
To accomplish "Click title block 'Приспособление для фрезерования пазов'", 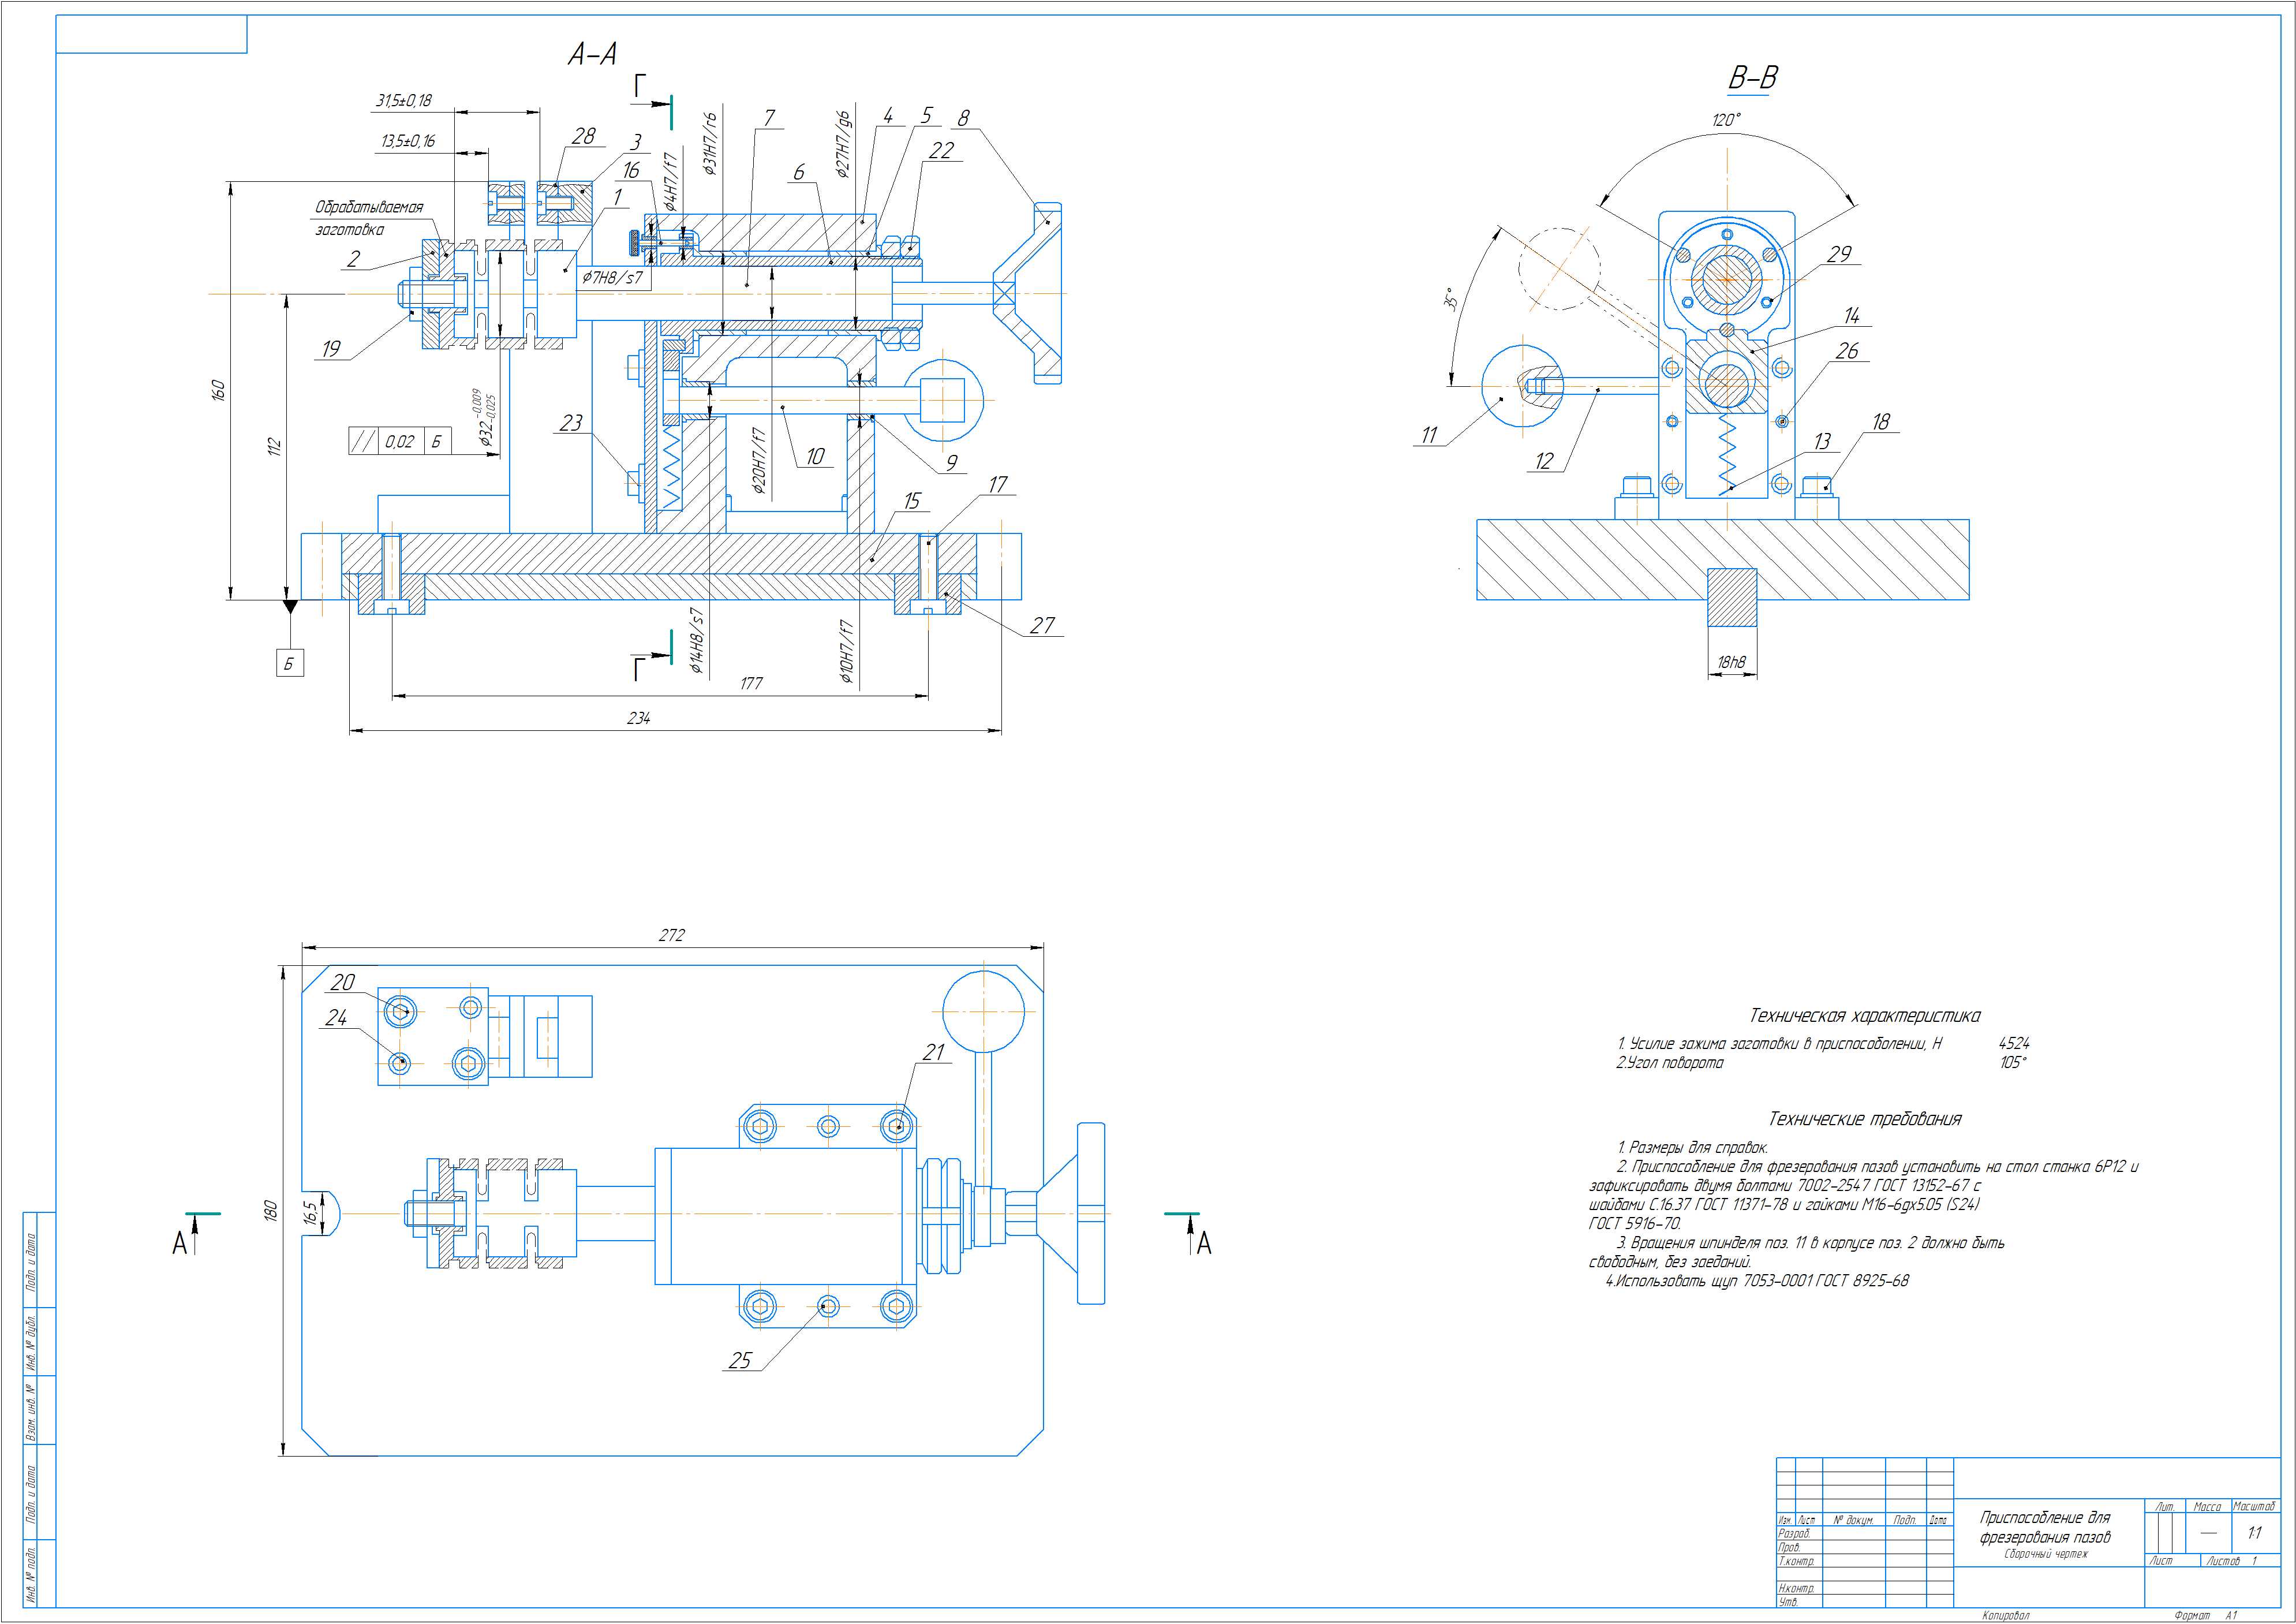I will click(x=2045, y=1527).
